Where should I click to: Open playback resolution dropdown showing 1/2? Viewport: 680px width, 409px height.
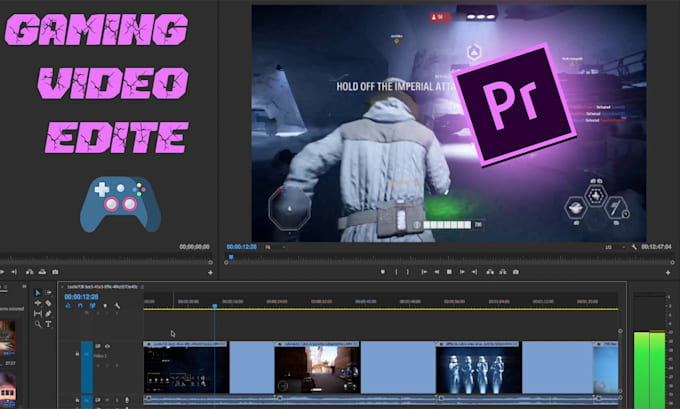click(615, 247)
